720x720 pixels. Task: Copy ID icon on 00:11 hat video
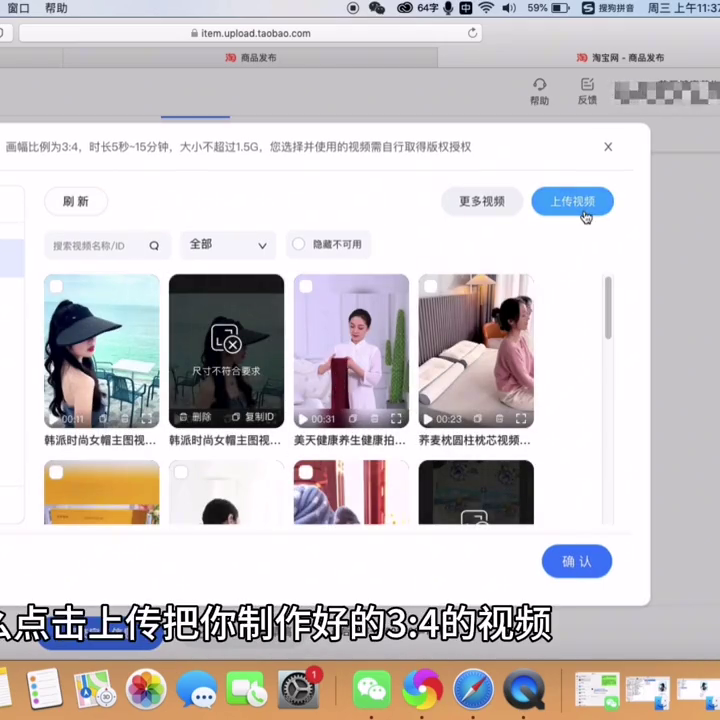point(103,418)
